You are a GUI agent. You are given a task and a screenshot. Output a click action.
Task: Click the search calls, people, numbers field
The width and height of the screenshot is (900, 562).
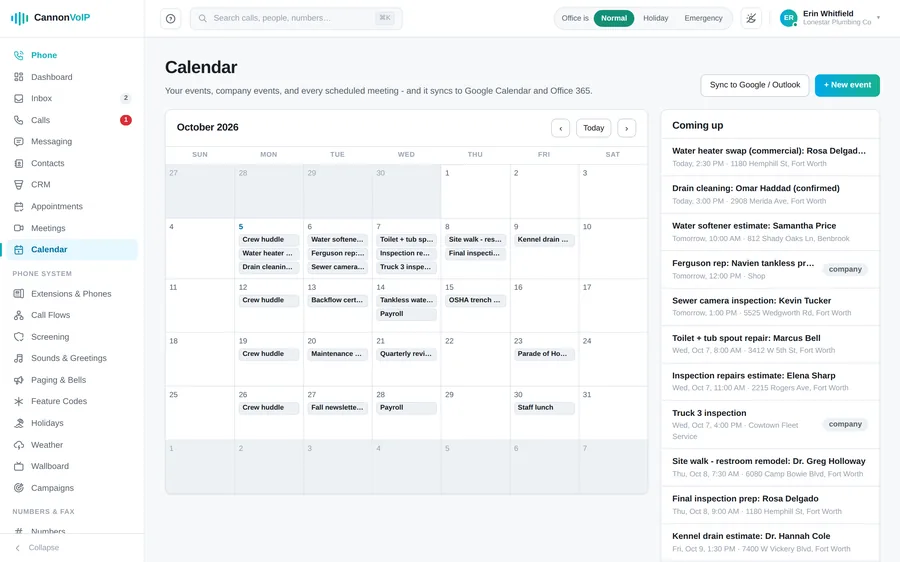point(296,18)
